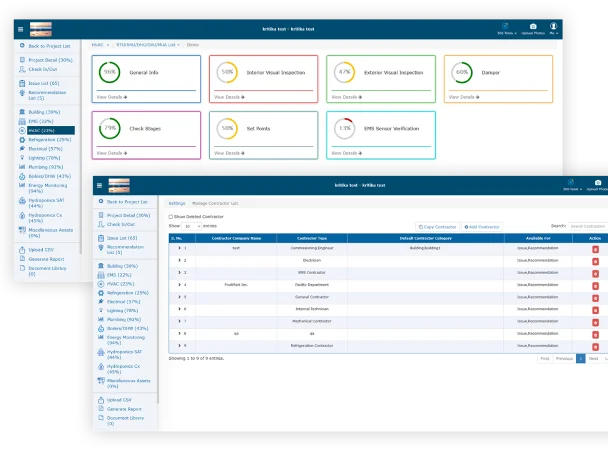
Task: Click the camera icon in front window header
Action: (x=598, y=182)
